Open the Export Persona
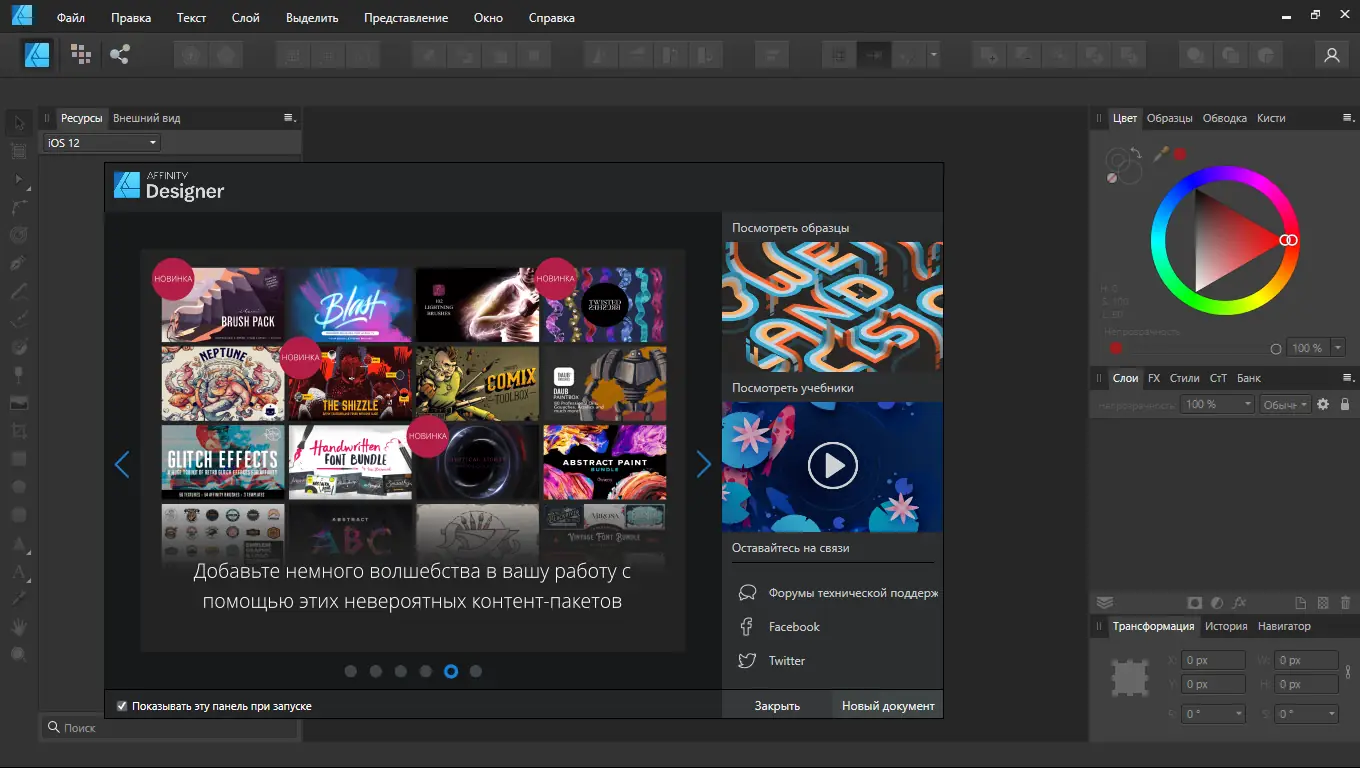 (120, 55)
